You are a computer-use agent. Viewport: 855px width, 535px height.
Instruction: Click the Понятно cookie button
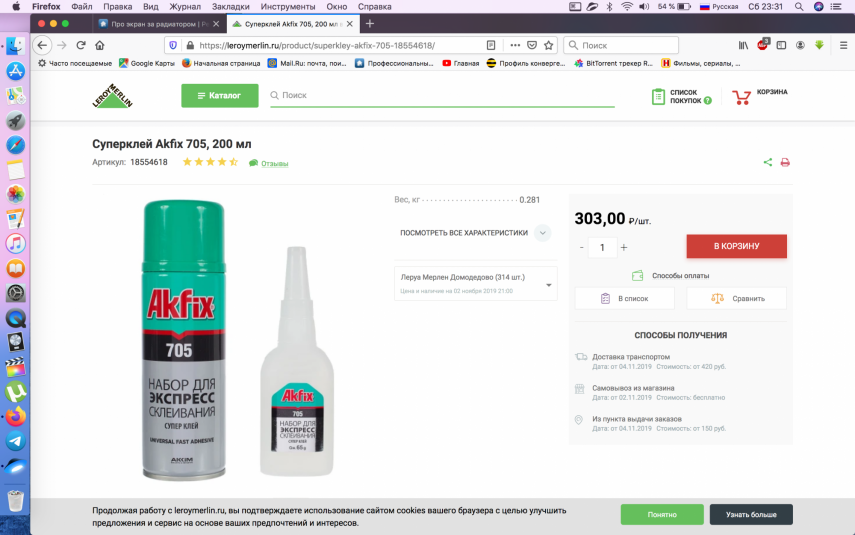point(661,514)
